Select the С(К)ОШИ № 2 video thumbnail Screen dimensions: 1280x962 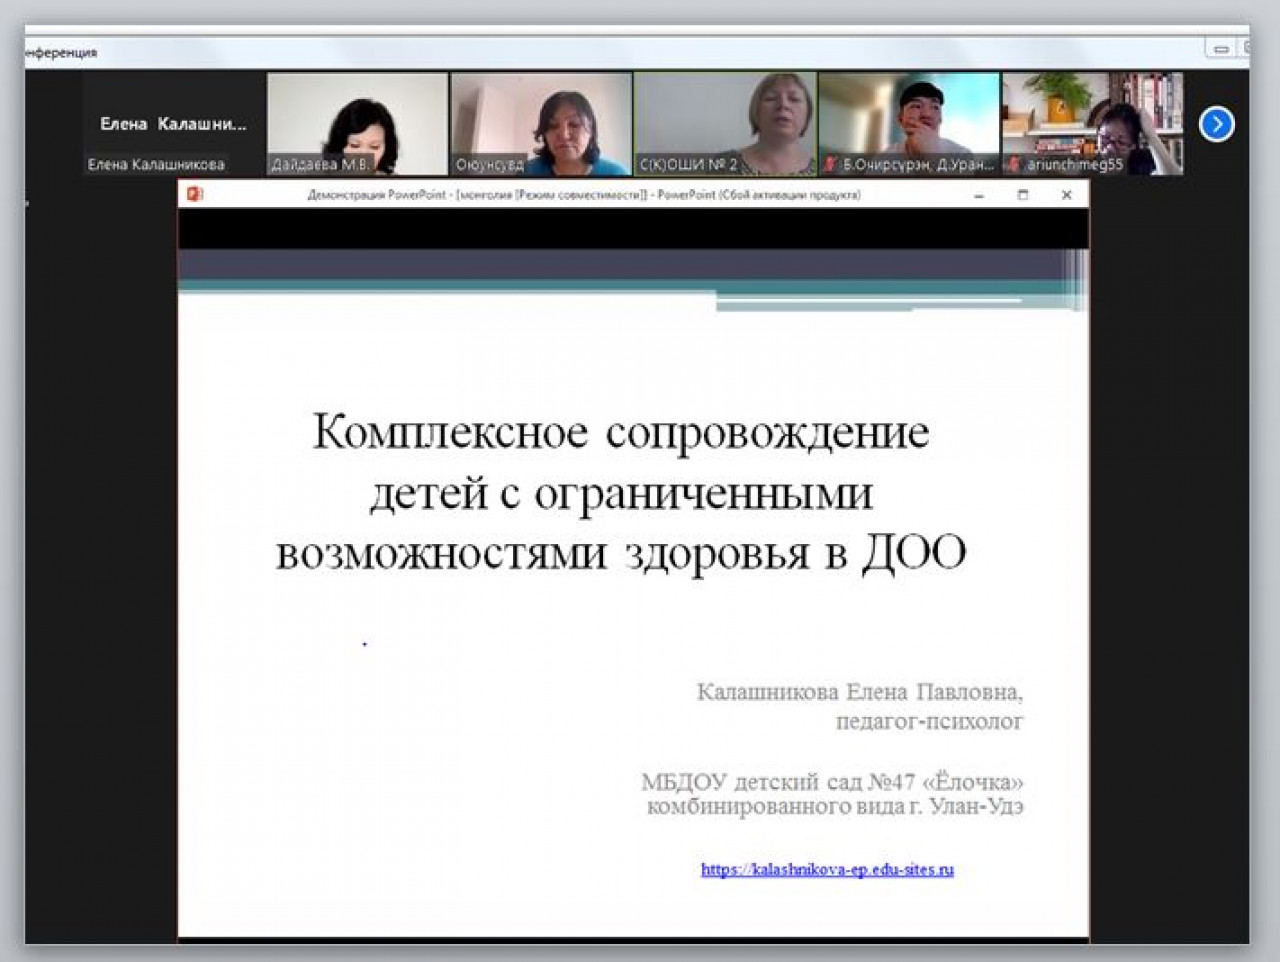point(725,124)
